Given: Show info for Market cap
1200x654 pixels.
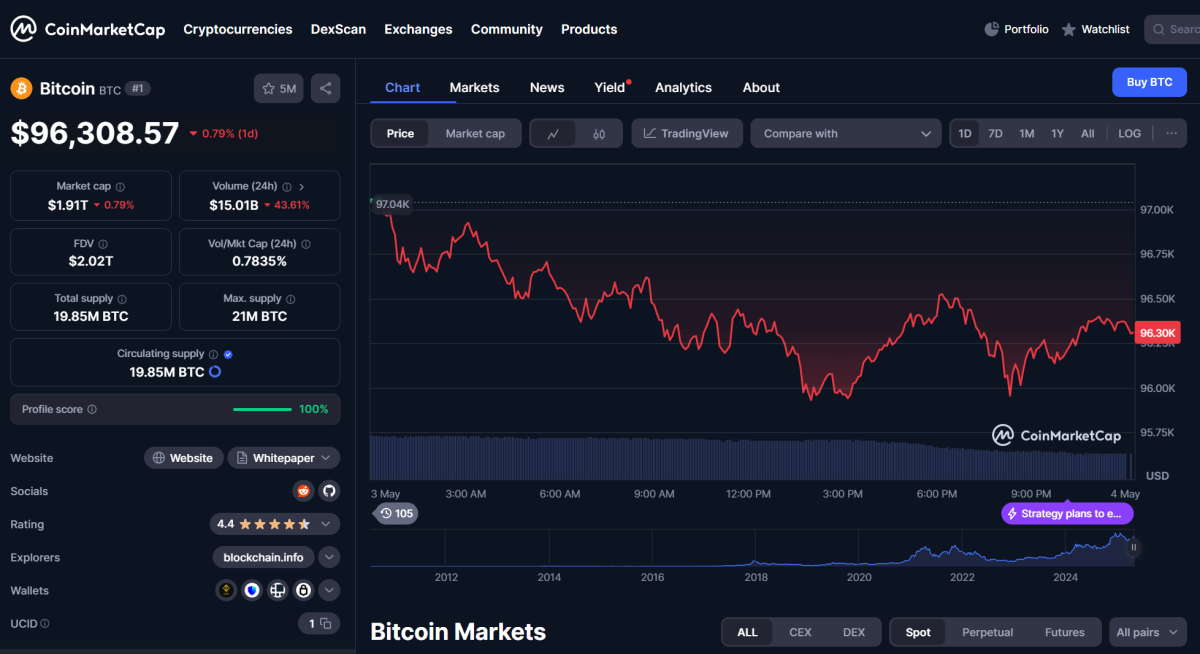Looking at the screenshot, I should click(121, 186).
